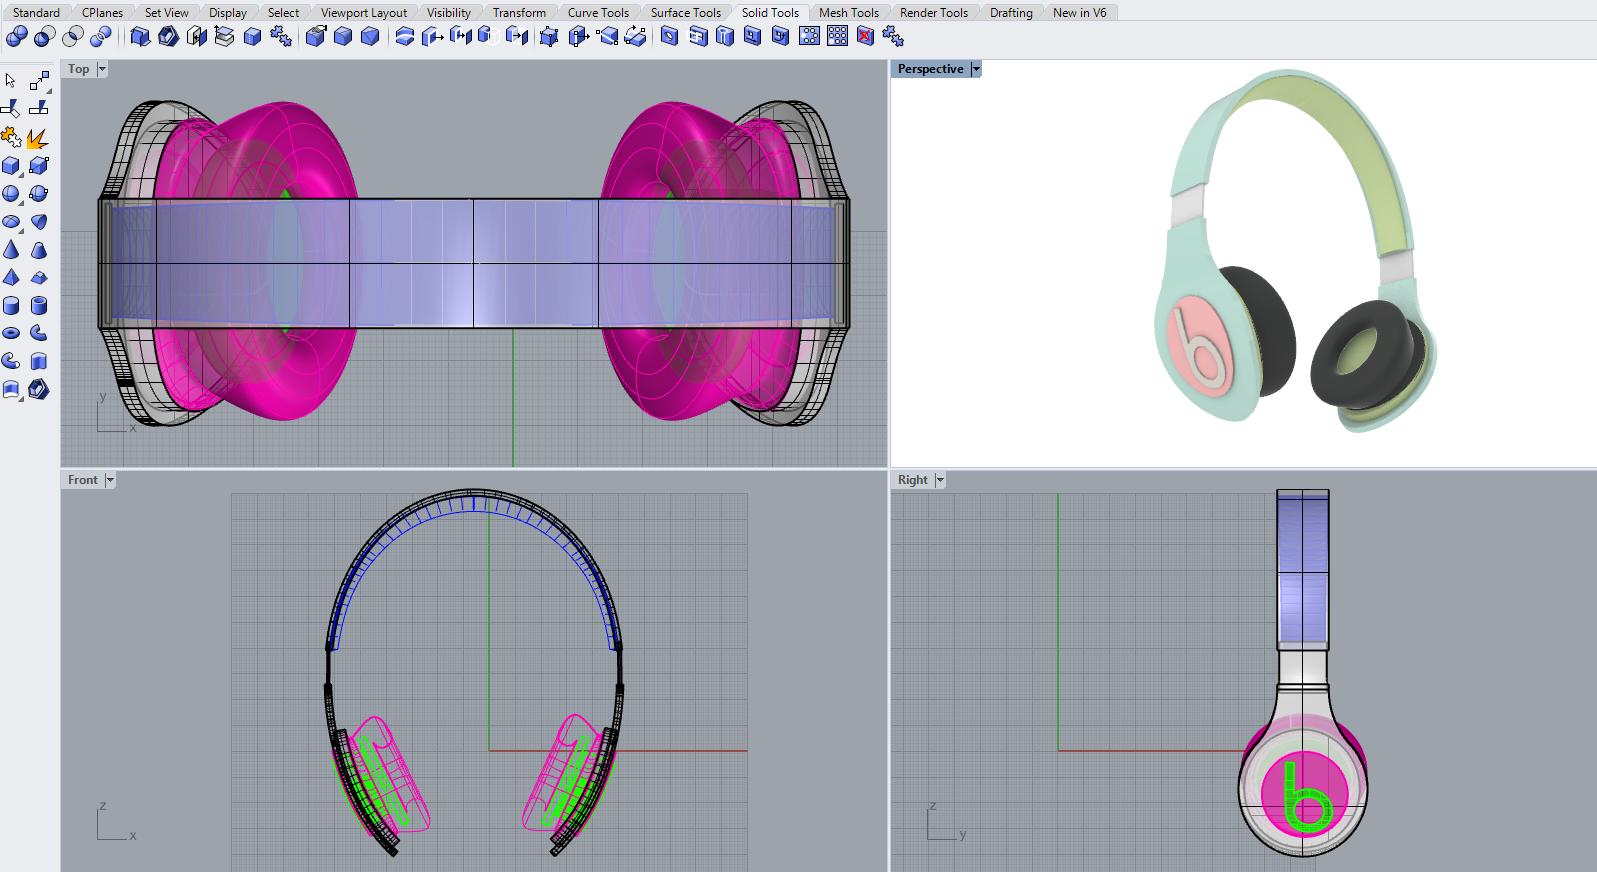The width and height of the screenshot is (1597, 872).
Task: Select the Boolean Union tool
Action: click(x=17, y=37)
